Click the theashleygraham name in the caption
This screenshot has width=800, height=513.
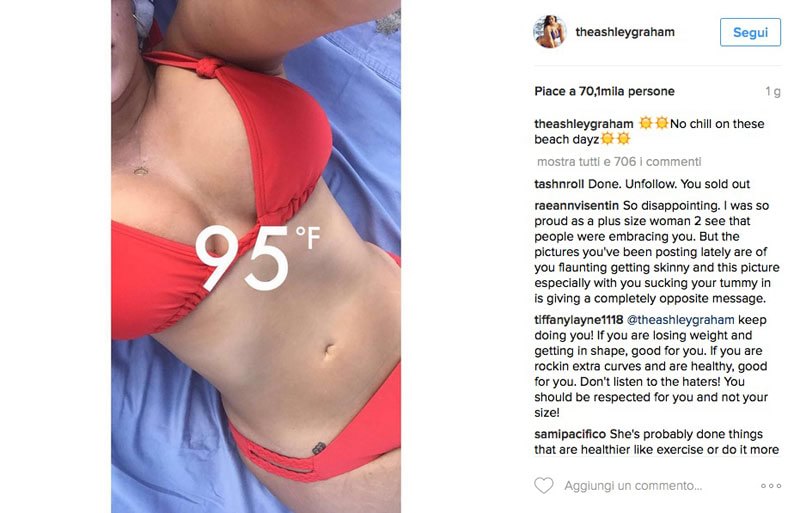(583, 124)
